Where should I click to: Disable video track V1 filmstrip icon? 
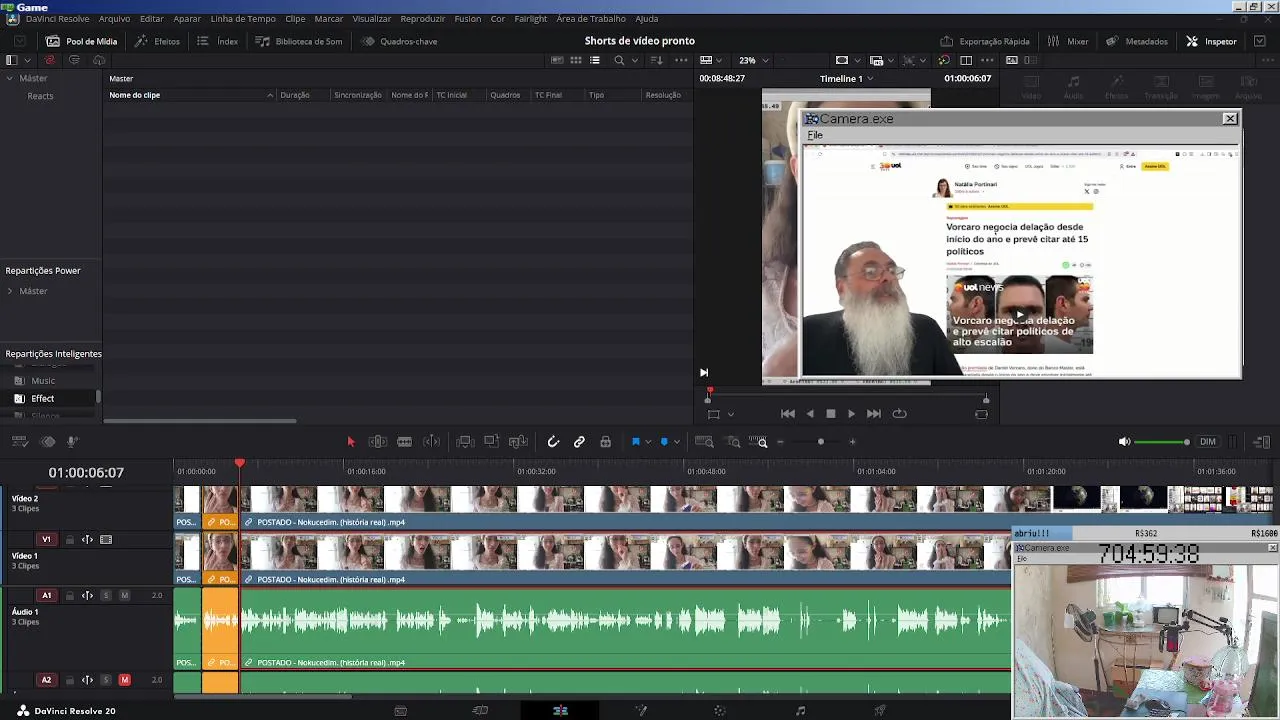[106, 540]
